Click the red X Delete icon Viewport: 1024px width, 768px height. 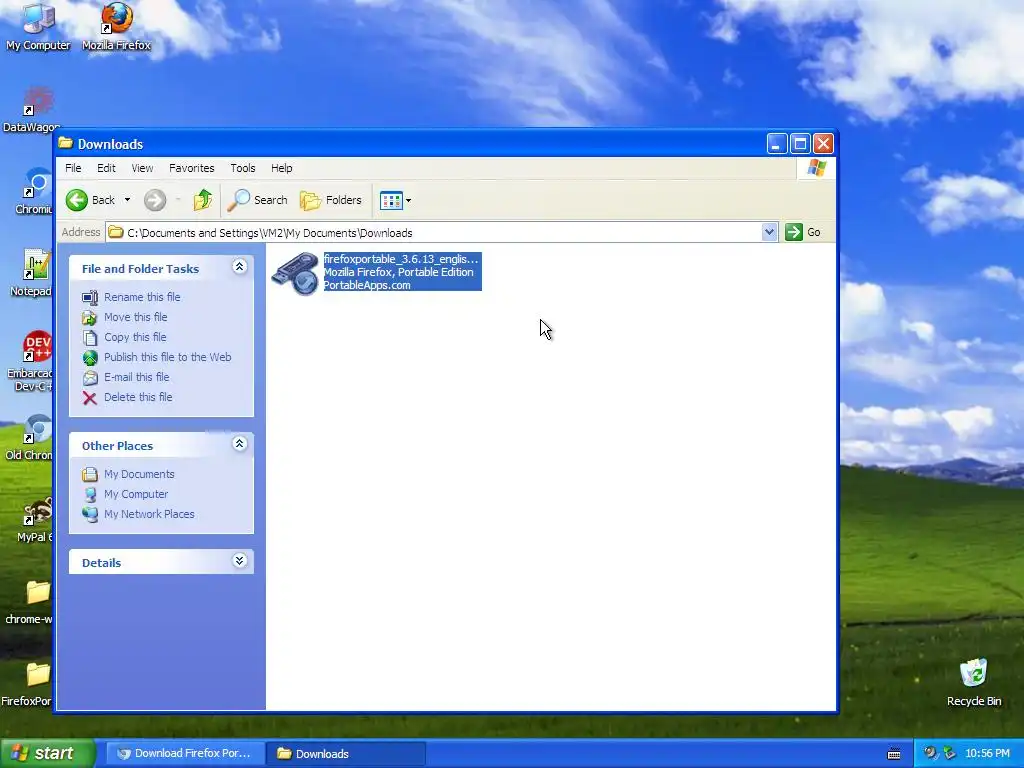90,398
